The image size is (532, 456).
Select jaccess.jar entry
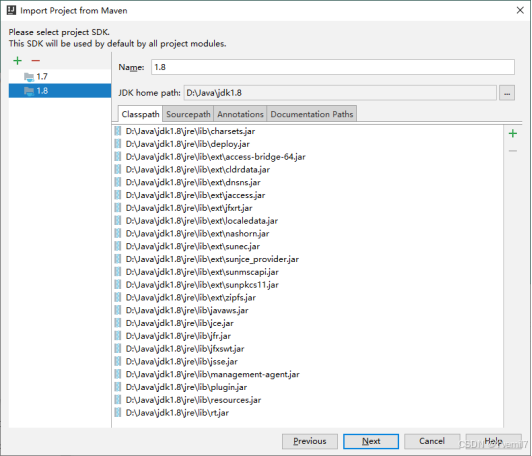[x=195, y=195]
